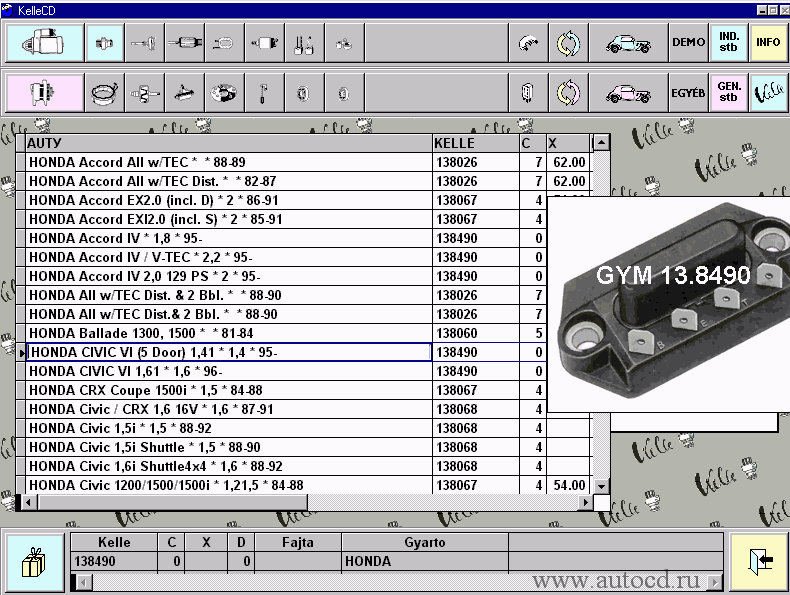Click the exit door icon at bottom right
Screen dimensions: 790x595
click(x=759, y=562)
